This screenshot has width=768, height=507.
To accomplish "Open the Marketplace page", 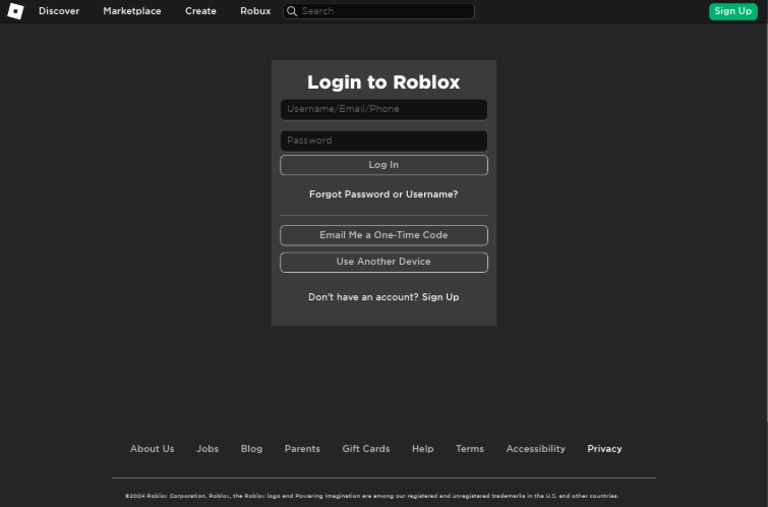I will (x=132, y=11).
